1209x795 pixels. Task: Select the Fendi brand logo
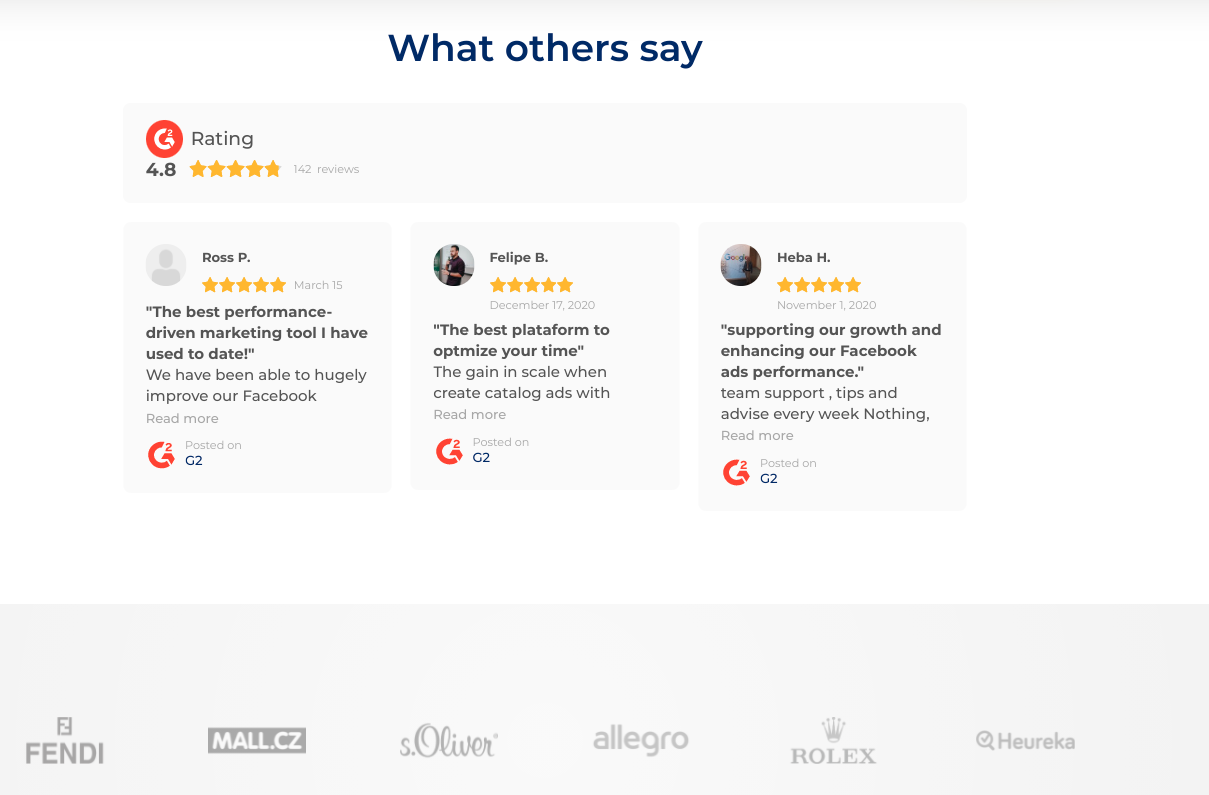point(64,741)
